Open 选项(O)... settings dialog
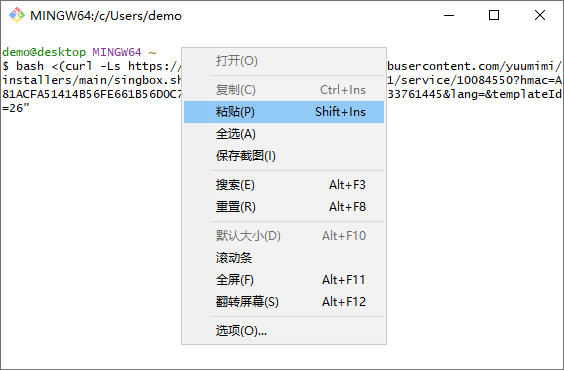Viewport: 564px width, 370px height. [x=284, y=331]
